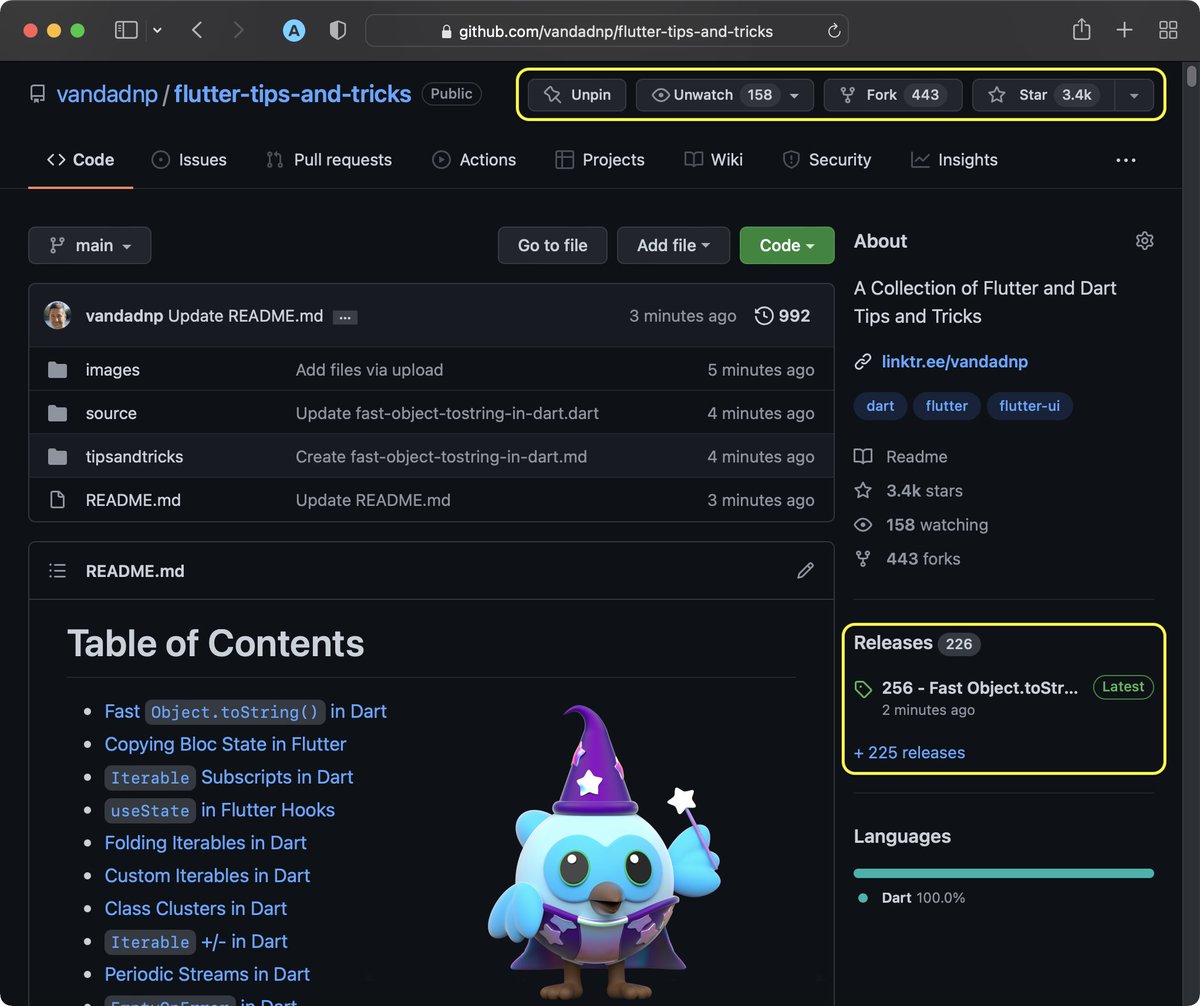Screen dimensions: 1200x1006
Task: Show the + 225 releases link
Action: [x=909, y=753]
